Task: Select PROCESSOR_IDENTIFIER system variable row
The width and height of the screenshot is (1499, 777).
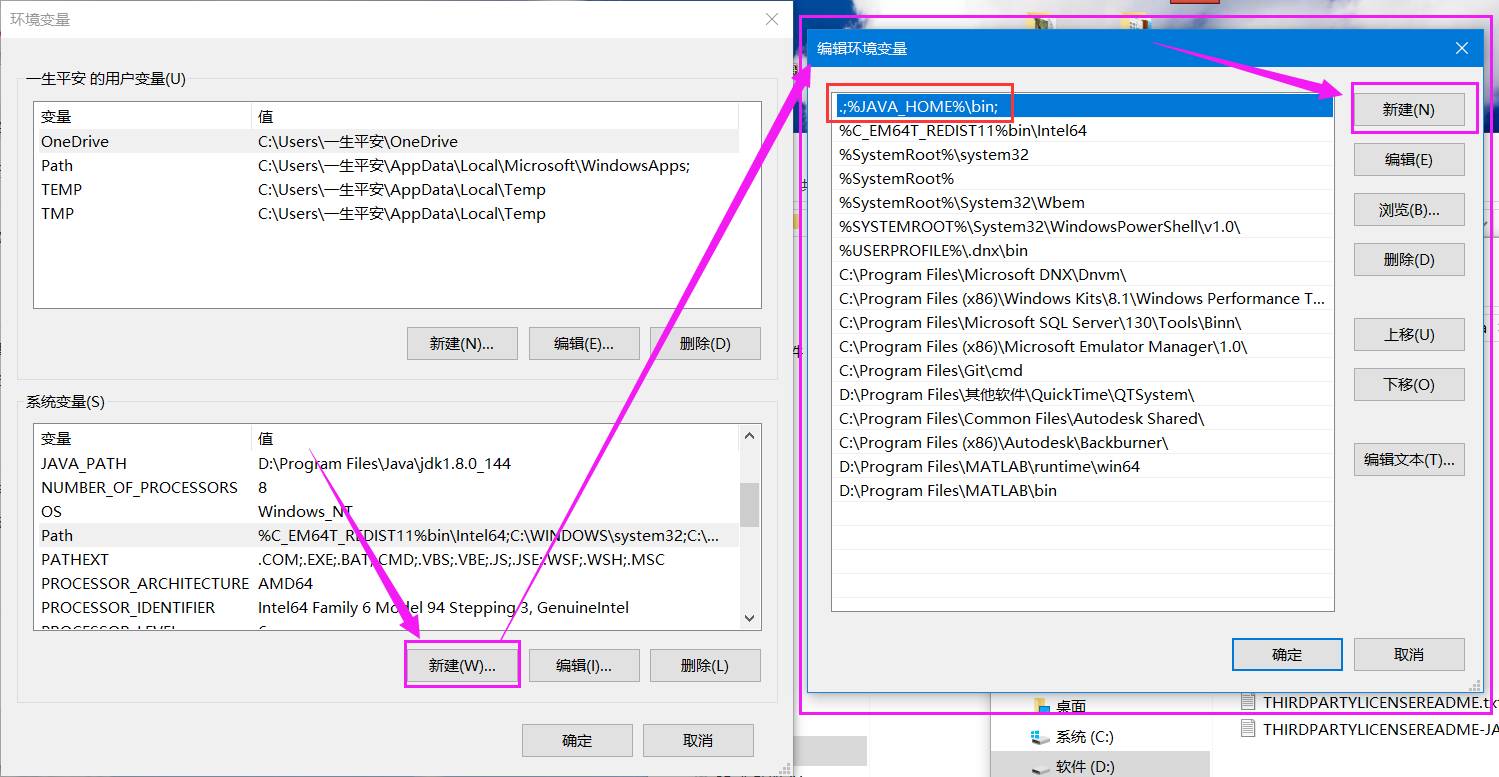Action: coord(387,607)
